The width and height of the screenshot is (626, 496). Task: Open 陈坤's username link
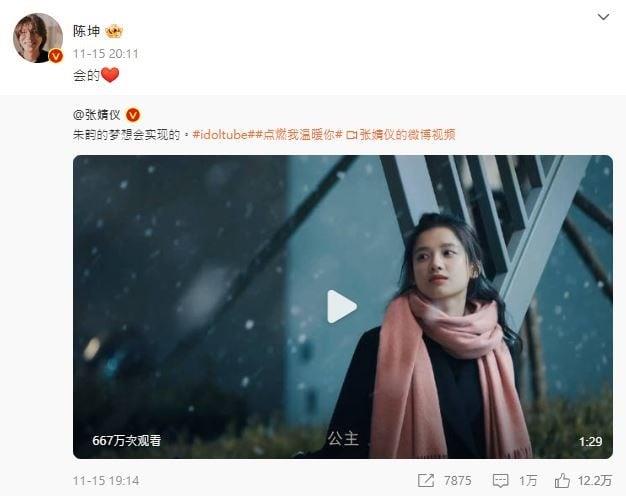[86, 31]
